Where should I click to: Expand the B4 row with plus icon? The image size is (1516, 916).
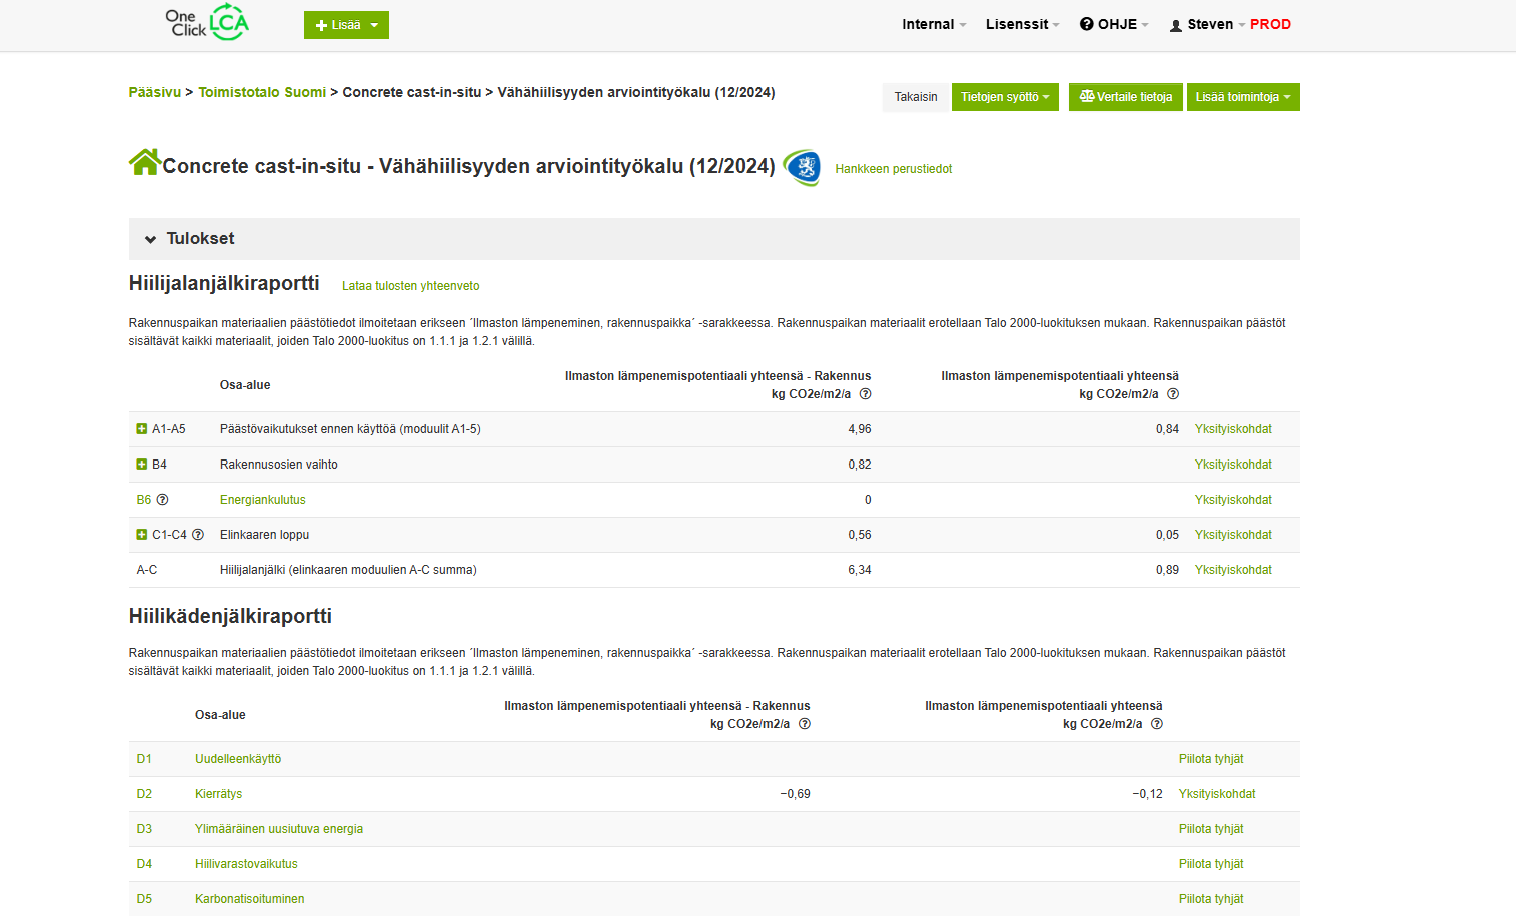pos(142,465)
